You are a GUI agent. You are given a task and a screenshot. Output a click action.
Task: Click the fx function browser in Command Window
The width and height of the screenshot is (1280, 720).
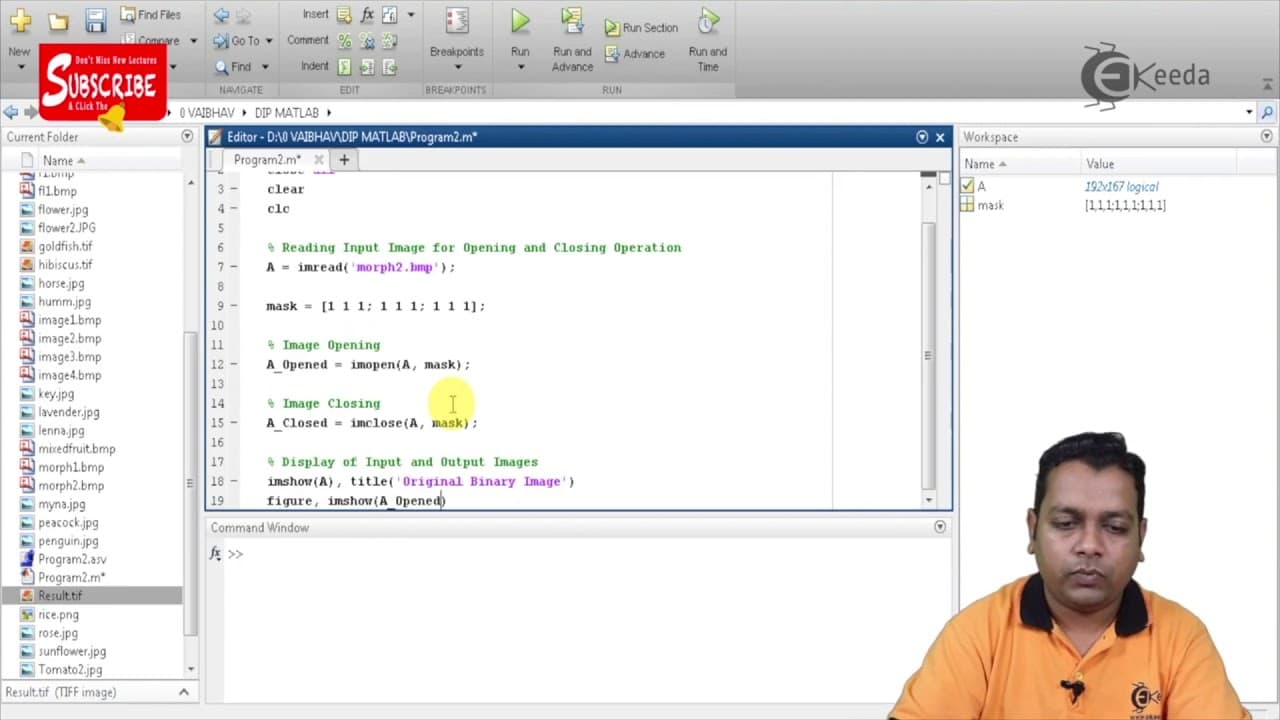click(x=215, y=554)
